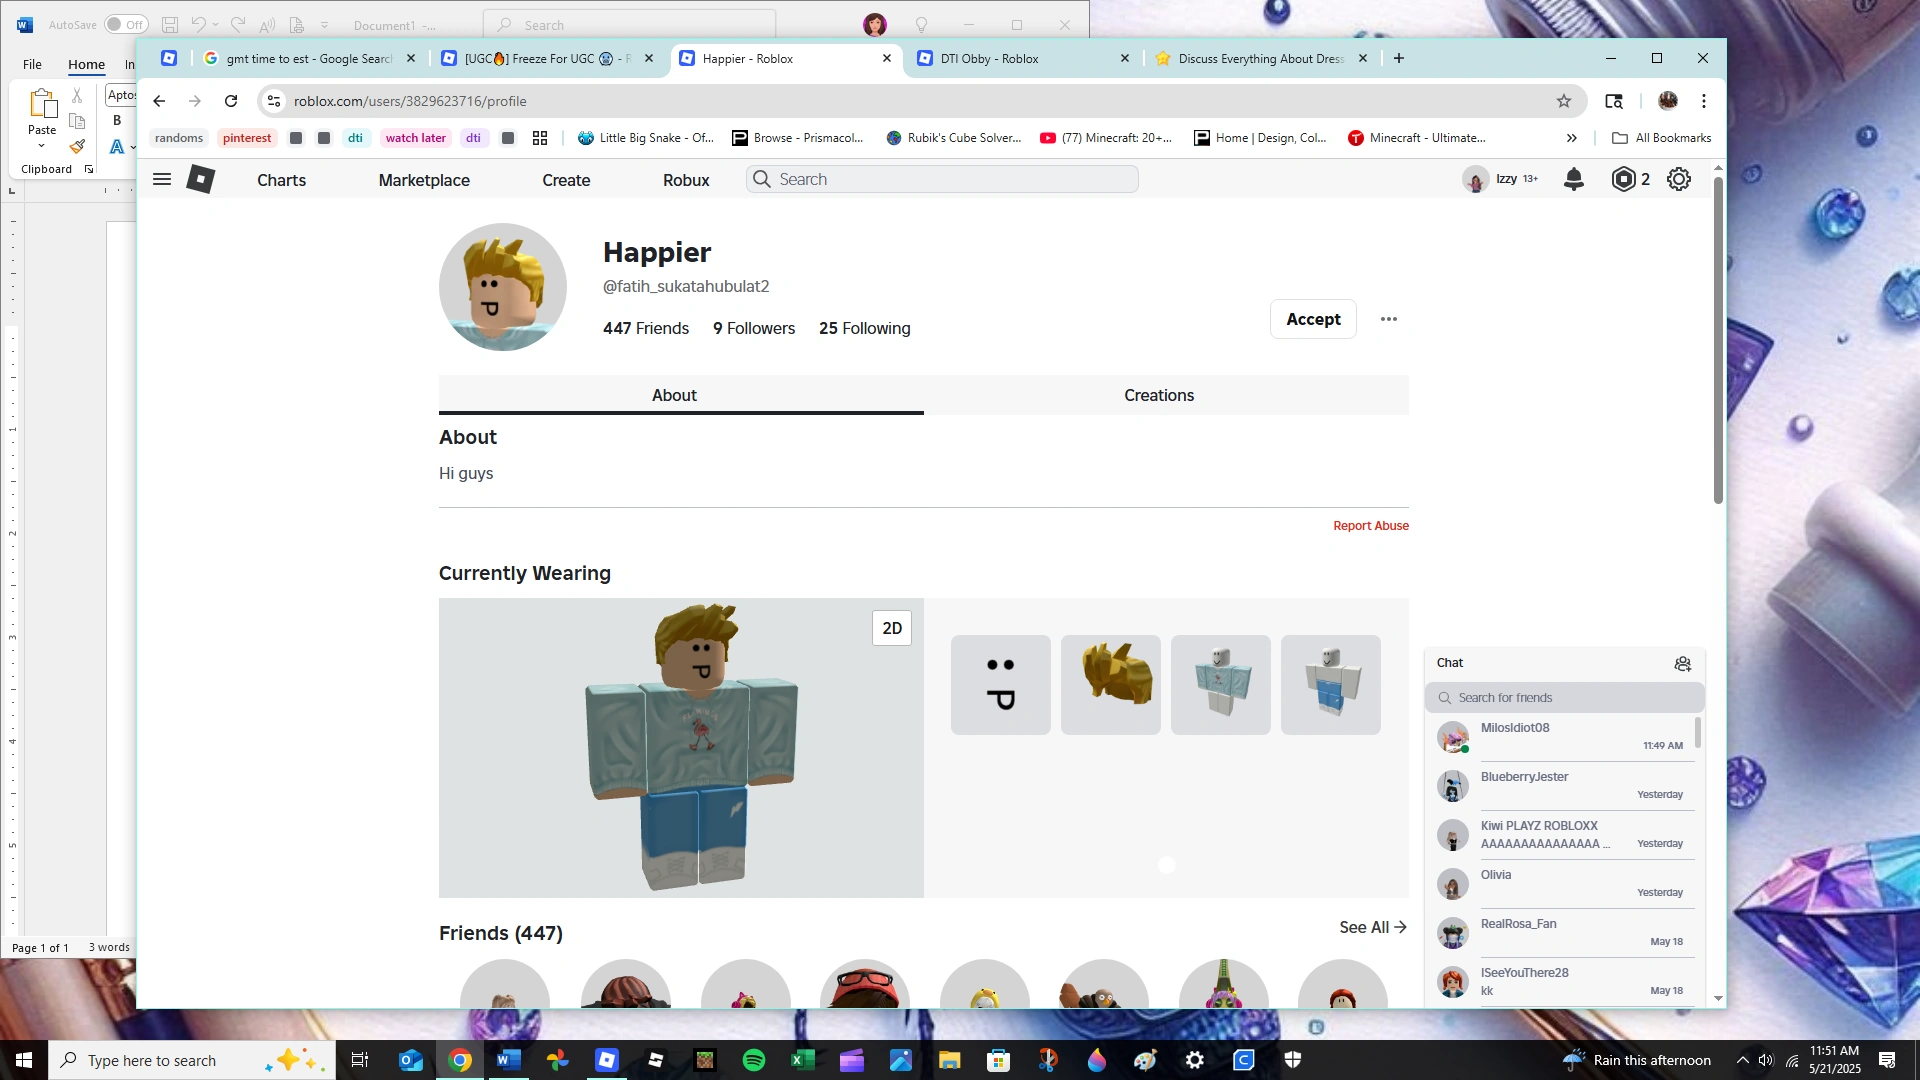Click the Roblox home logo
1920x1080 pixels.
click(x=201, y=179)
